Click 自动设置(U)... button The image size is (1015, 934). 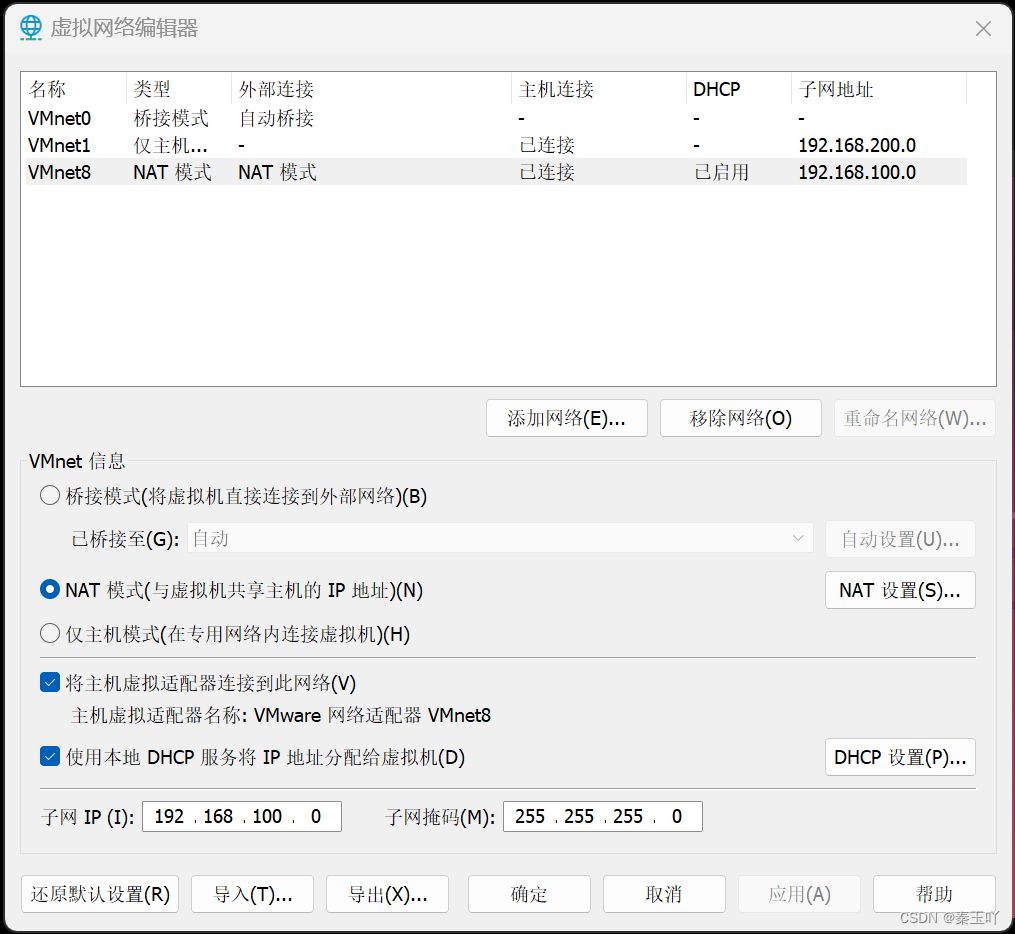(900, 539)
